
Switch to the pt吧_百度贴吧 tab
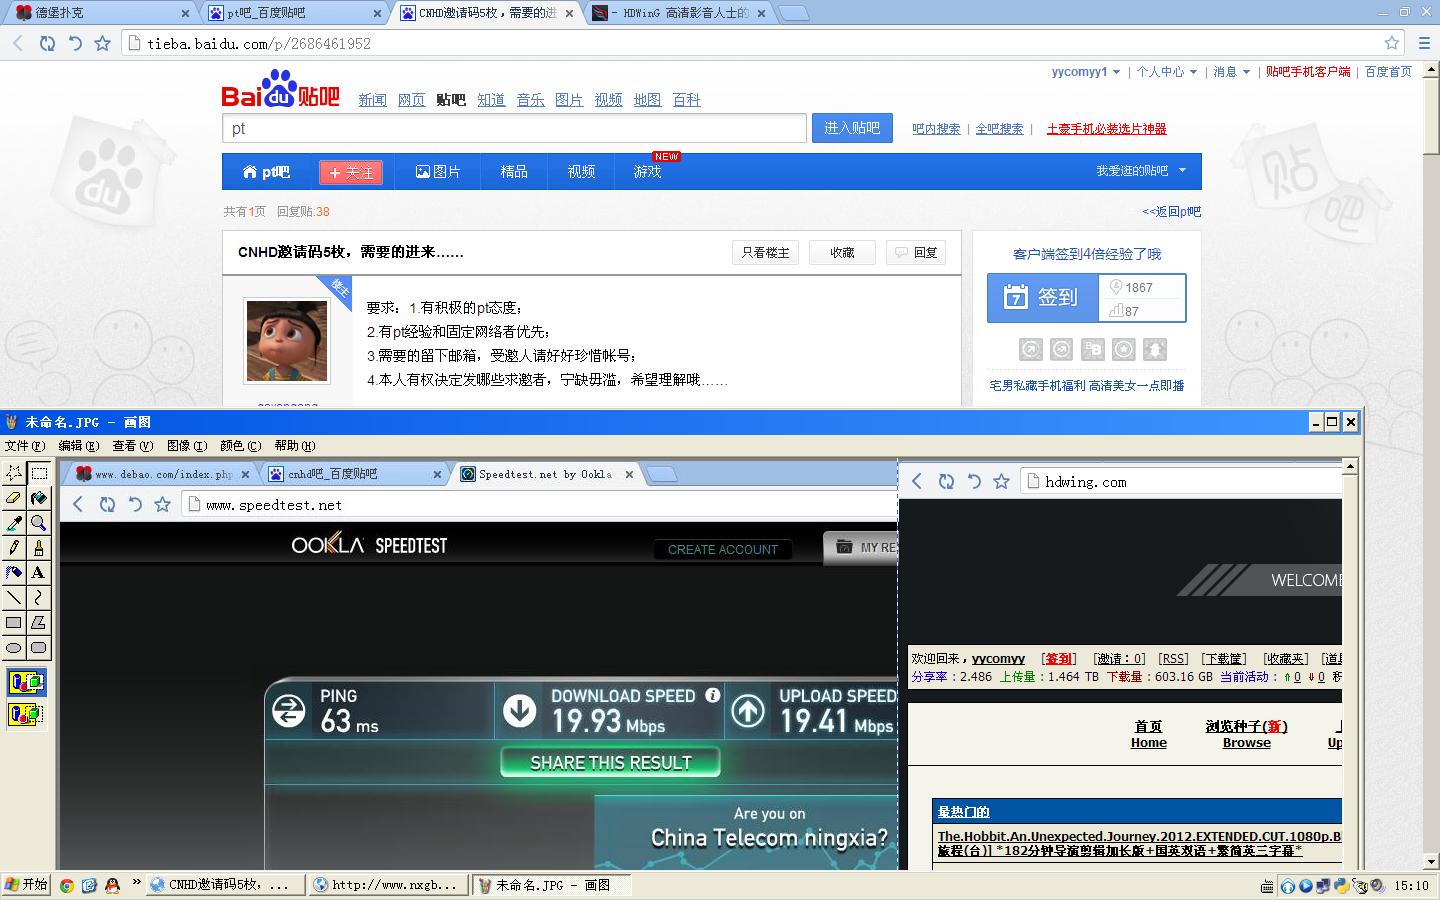pyautogui.click(x=293, y=13)
